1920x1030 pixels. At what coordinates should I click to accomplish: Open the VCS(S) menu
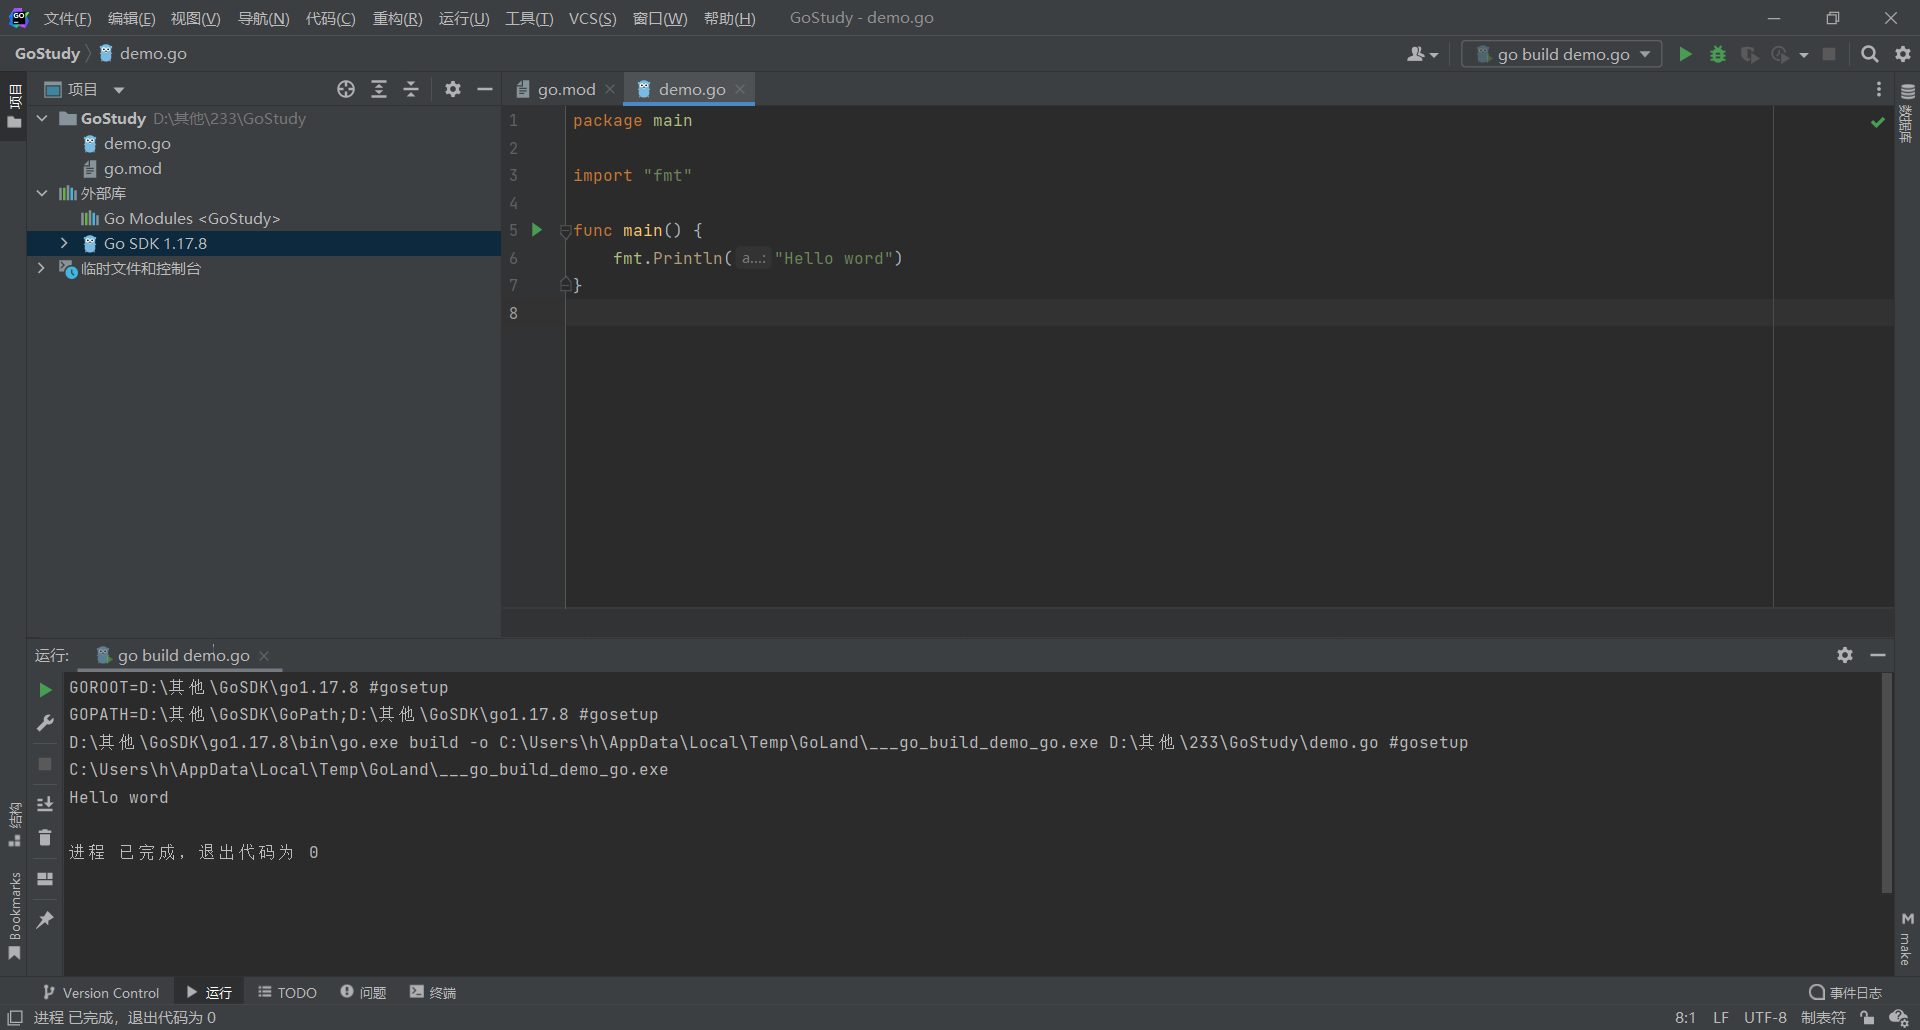pos(592,18)
